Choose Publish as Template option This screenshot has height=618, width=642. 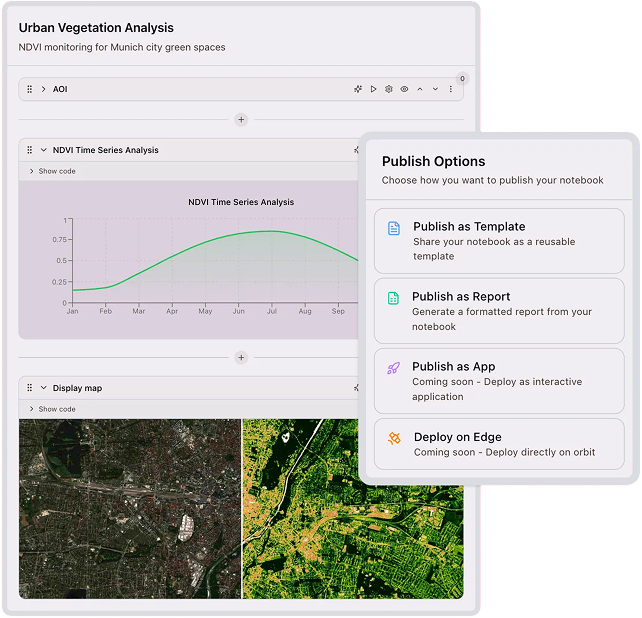[x=498, y=241]
